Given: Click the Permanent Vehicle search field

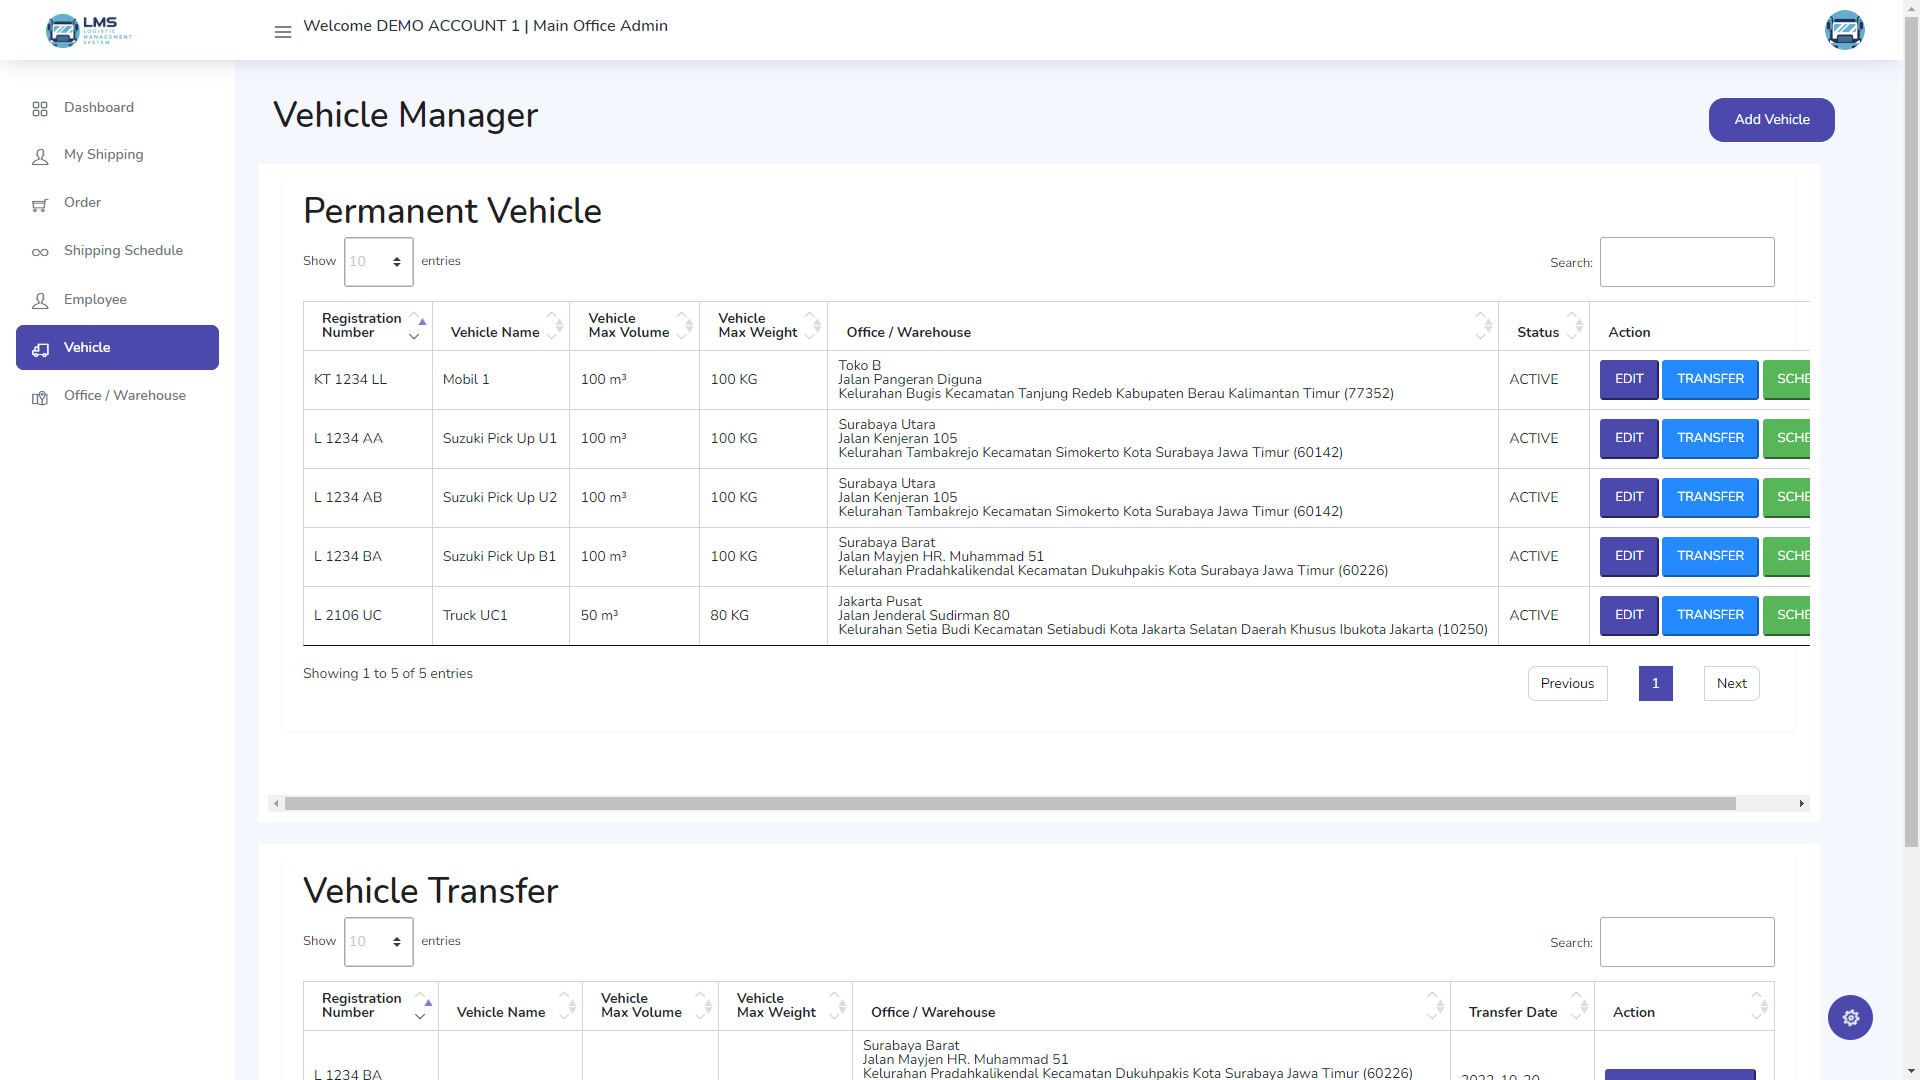Looking at the screenshot, I should click(x=1686, y=262).
